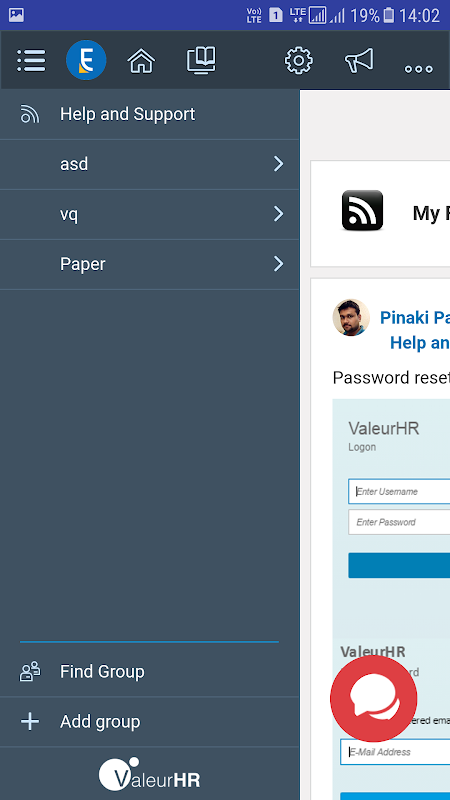Go to the Home icon

point(141,61)
